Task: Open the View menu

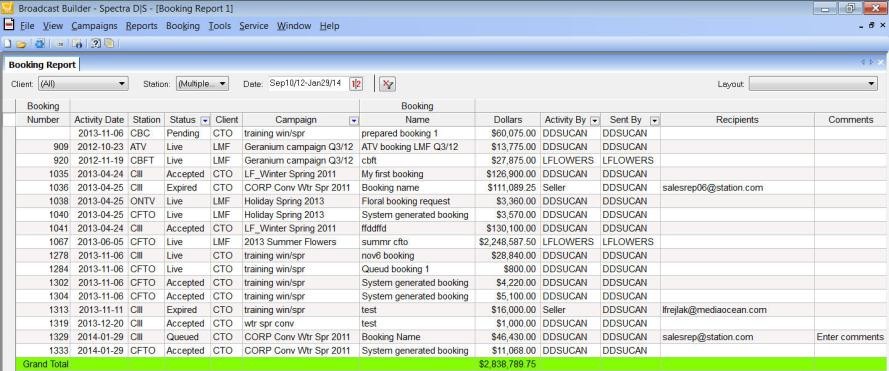Action: tap(53, 26)
